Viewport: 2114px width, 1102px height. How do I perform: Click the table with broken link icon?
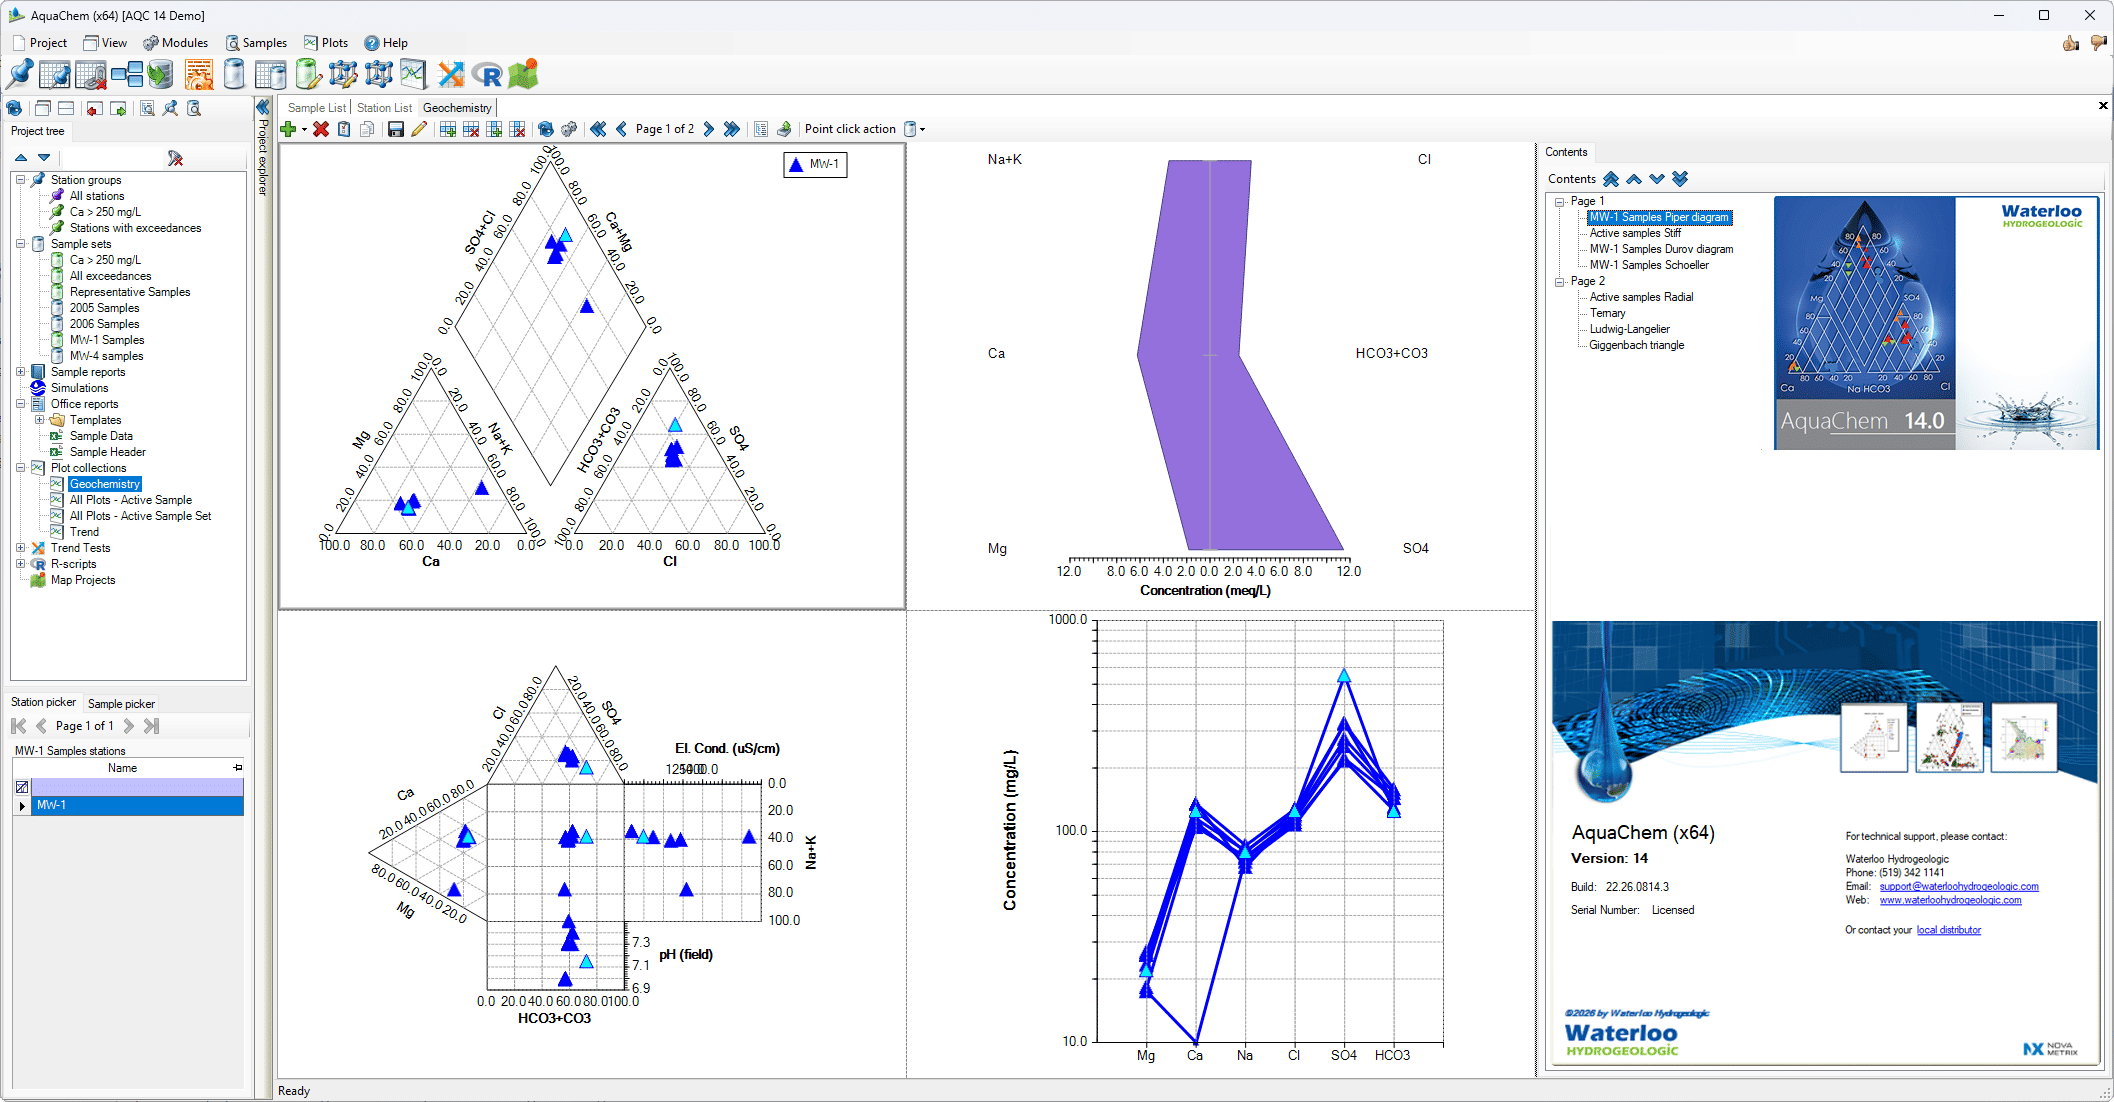pos(91,74)
